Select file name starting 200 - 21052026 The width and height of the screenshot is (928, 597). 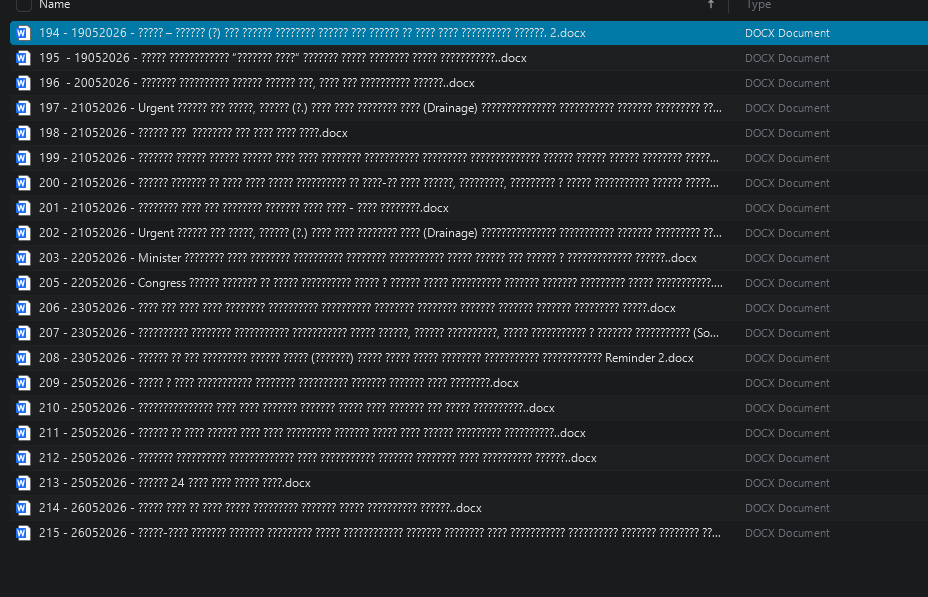pyautogui.click(x=379, y=183)
